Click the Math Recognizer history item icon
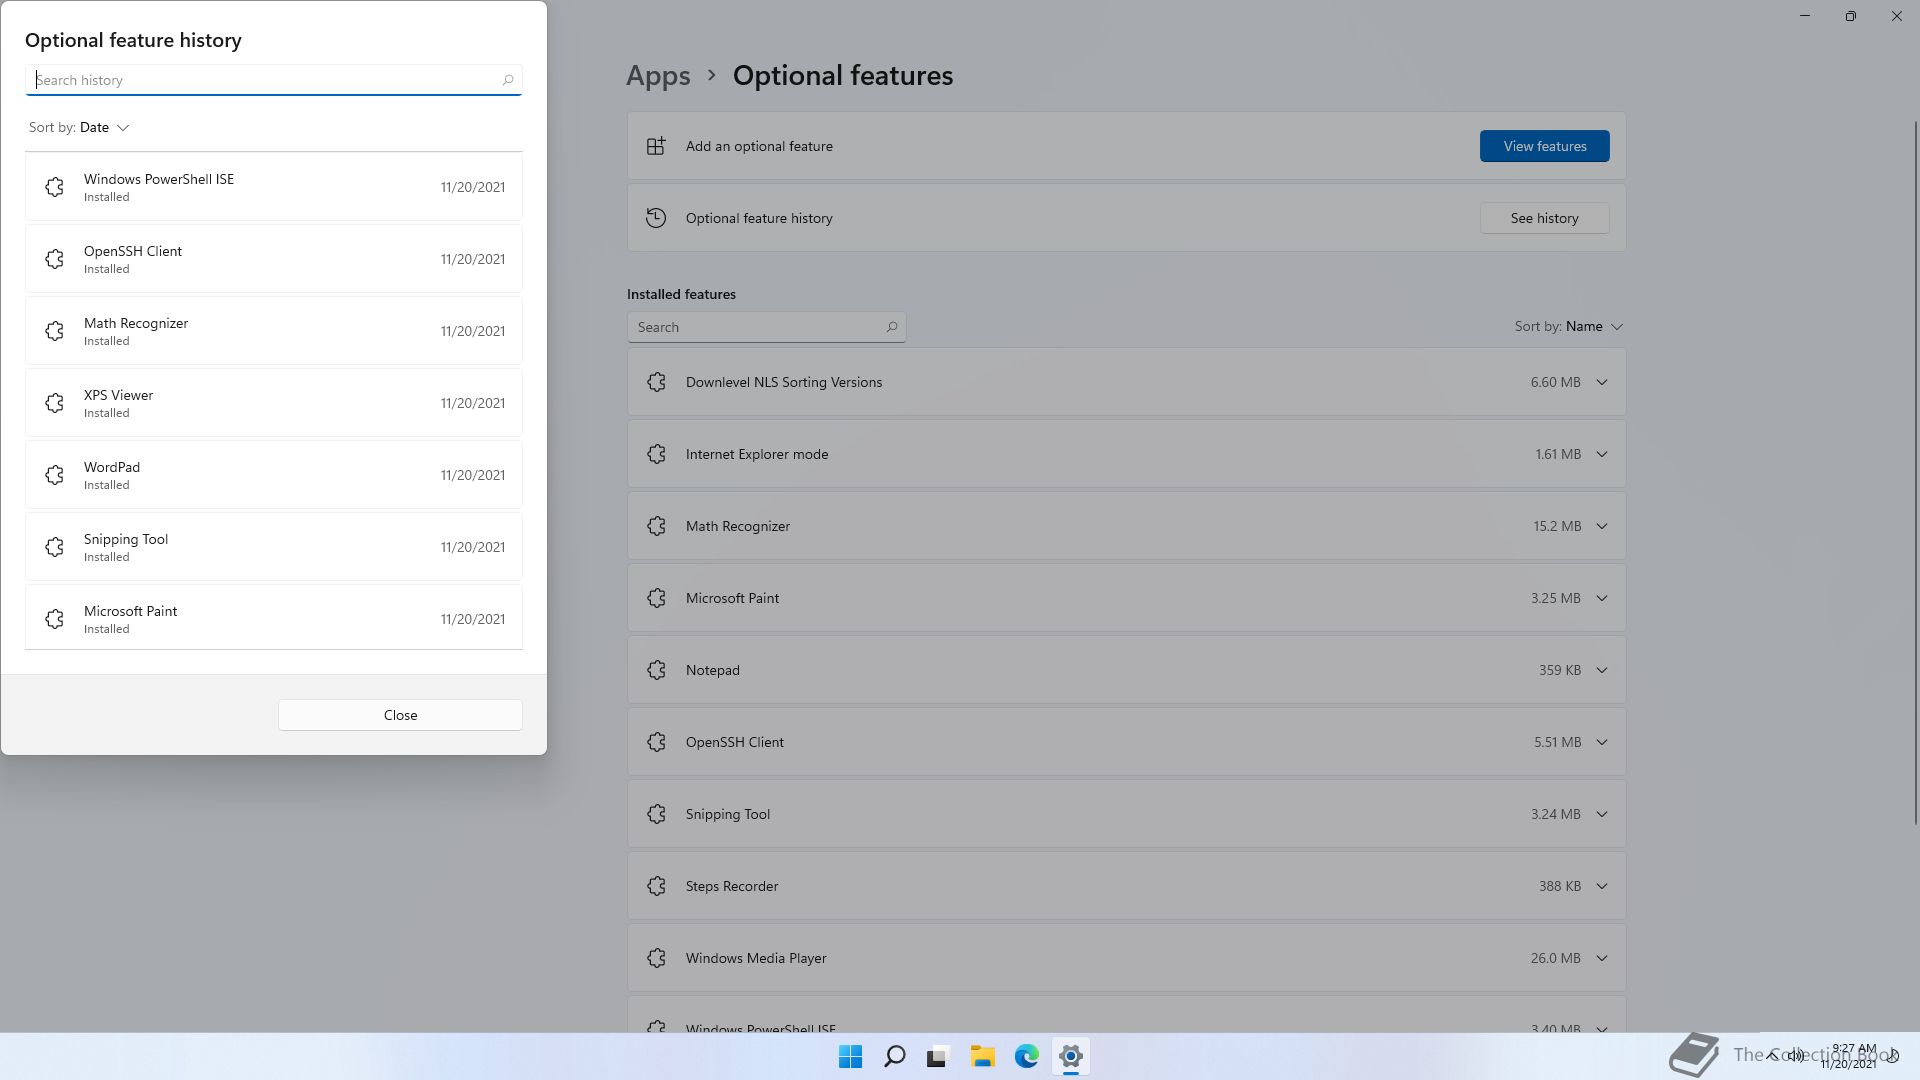 [x=55, y=331]
